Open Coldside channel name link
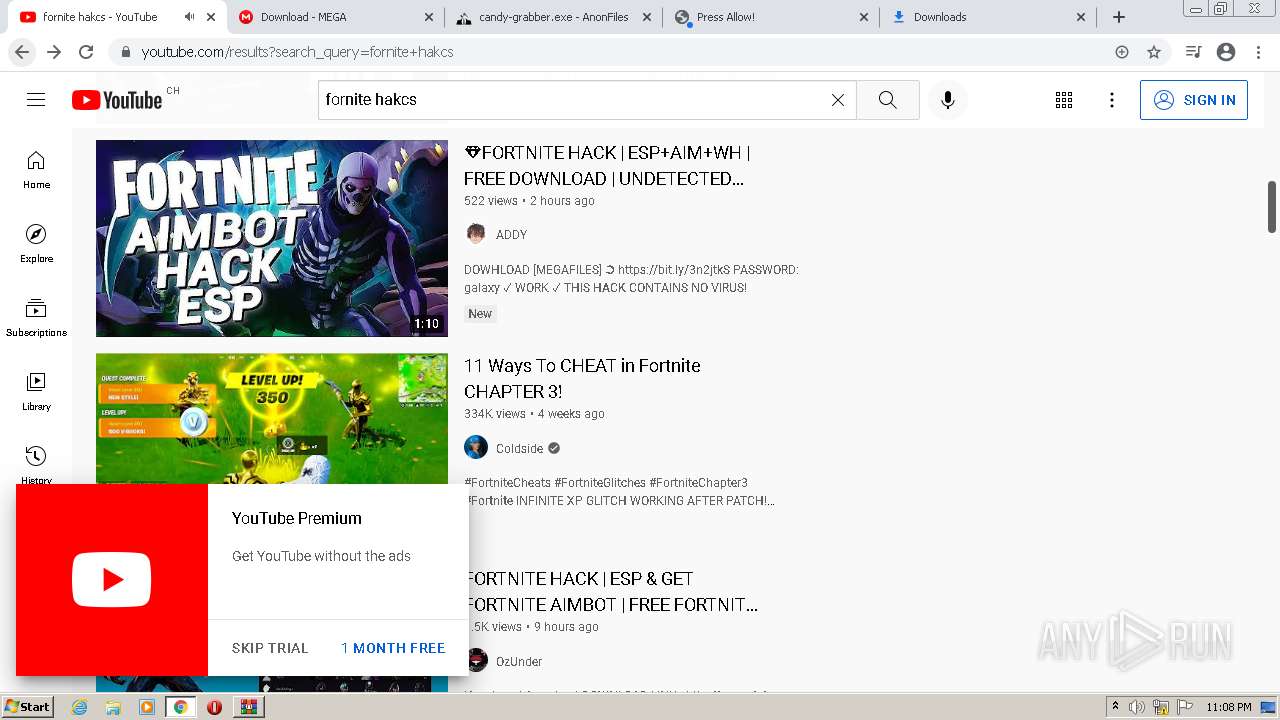 (x=520, y=449)
